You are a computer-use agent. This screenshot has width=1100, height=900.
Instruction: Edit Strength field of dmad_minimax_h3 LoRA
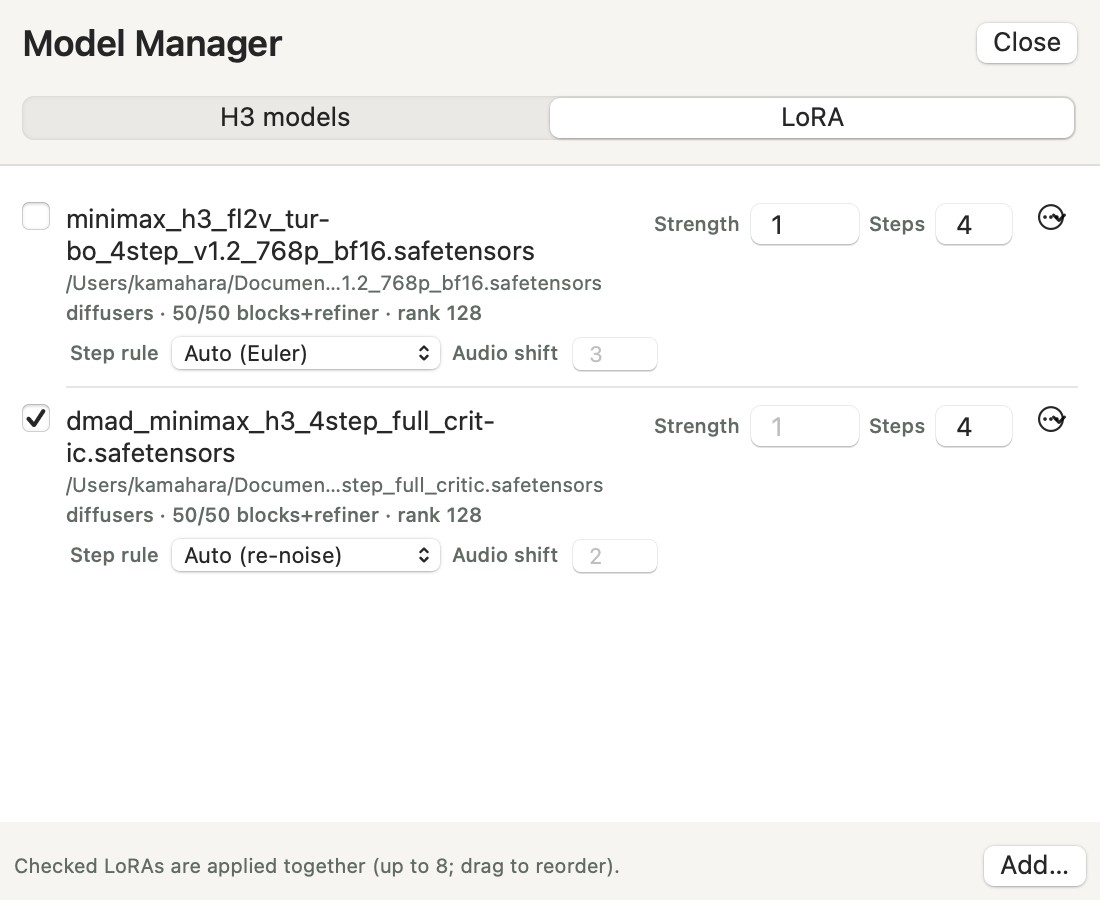pos(805,427)
